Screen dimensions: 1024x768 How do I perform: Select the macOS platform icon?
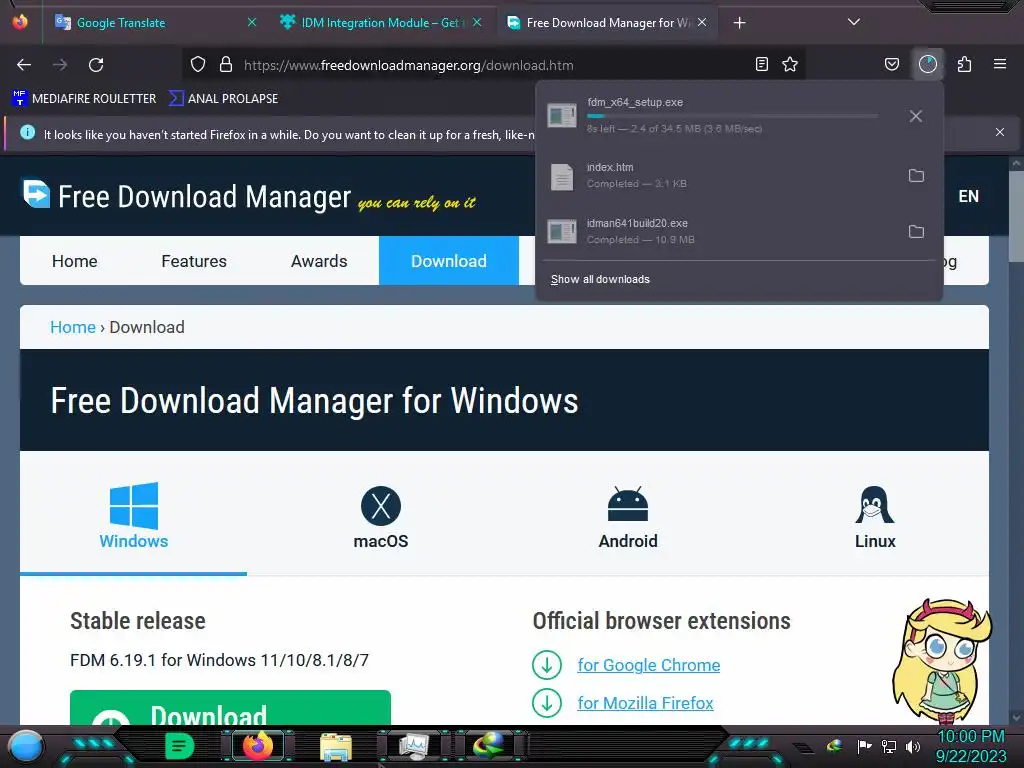381,506
